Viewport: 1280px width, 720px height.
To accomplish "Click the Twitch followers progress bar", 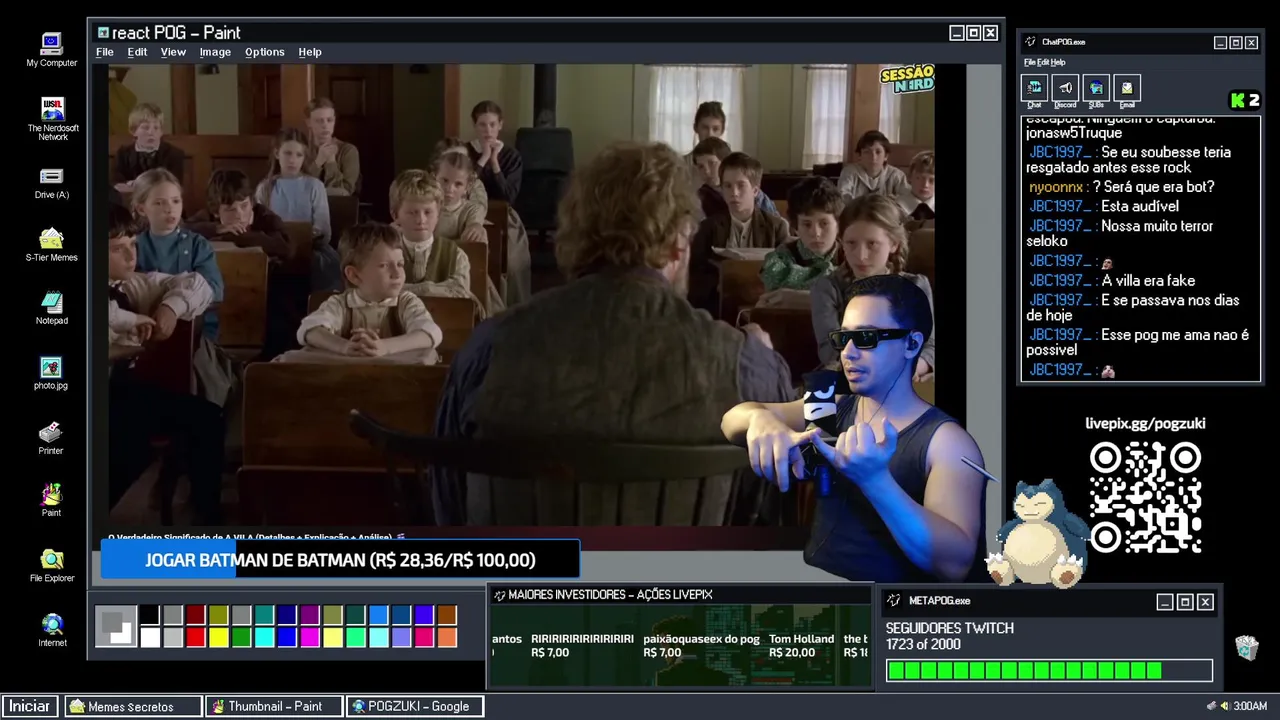I will pyautogui.click(x=1049, y=671).
